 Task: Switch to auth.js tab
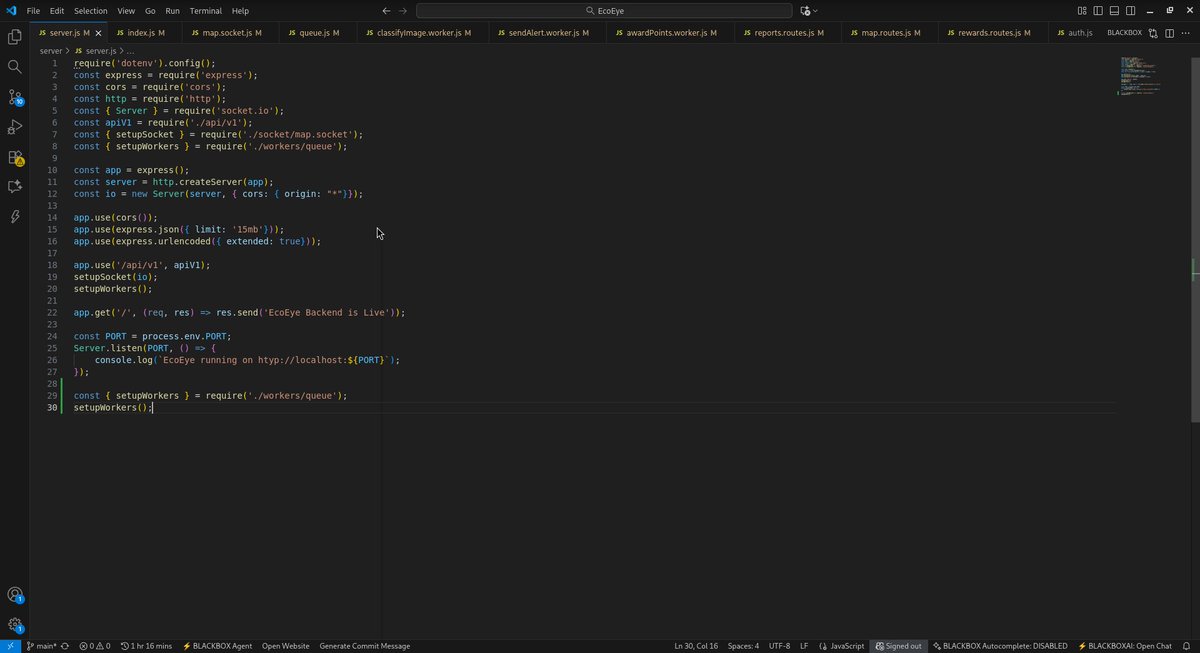[x=1073, y=33]
